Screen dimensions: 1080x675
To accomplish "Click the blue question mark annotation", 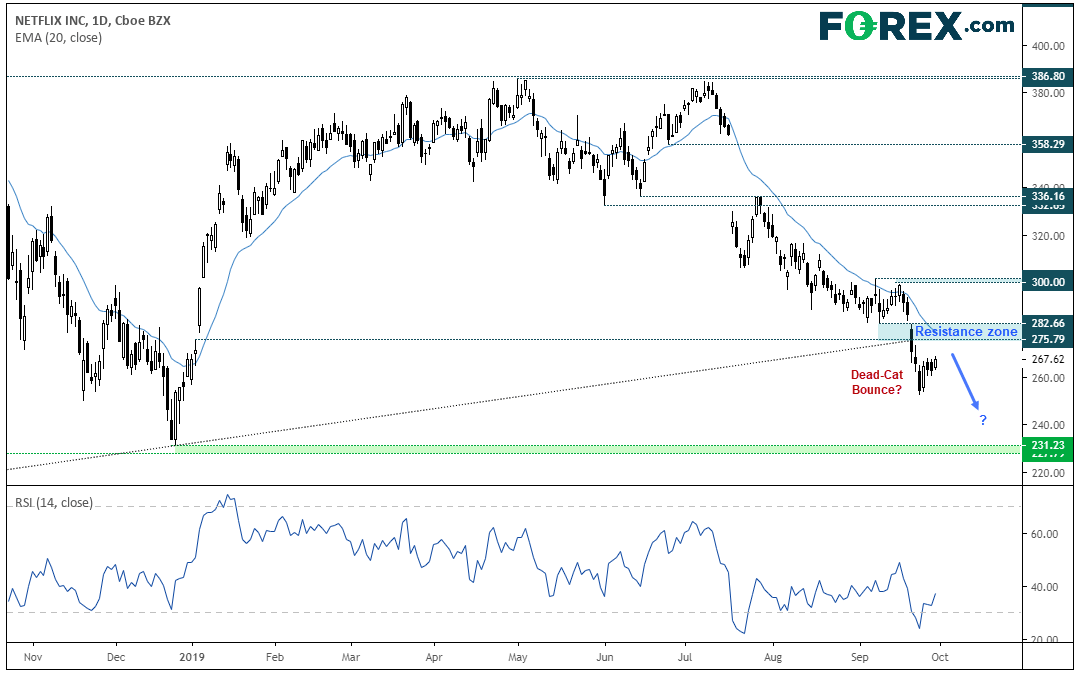I will pos(983,420).
